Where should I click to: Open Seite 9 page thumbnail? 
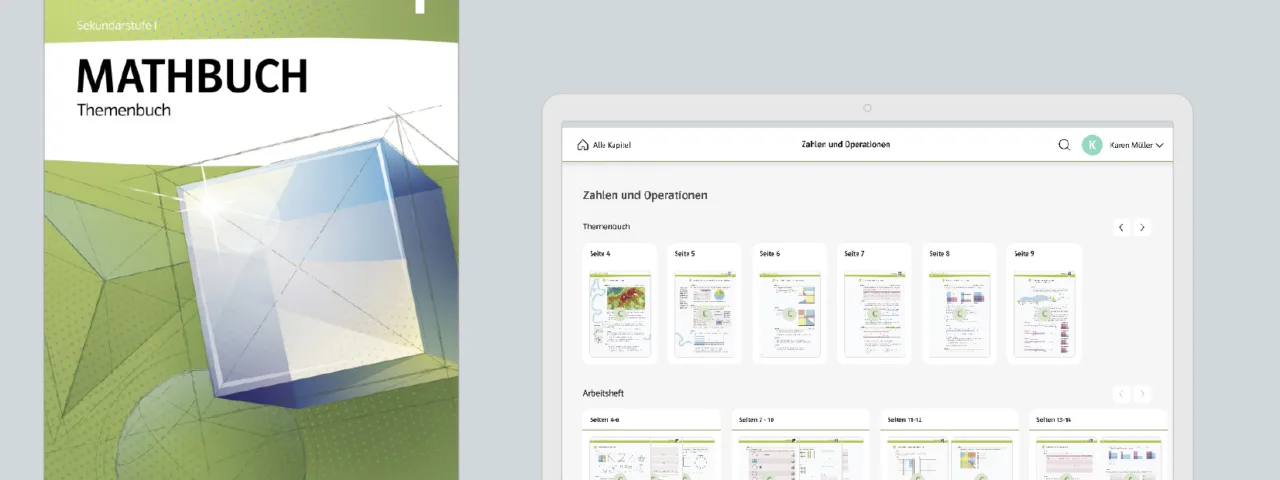pos(1044,305)
